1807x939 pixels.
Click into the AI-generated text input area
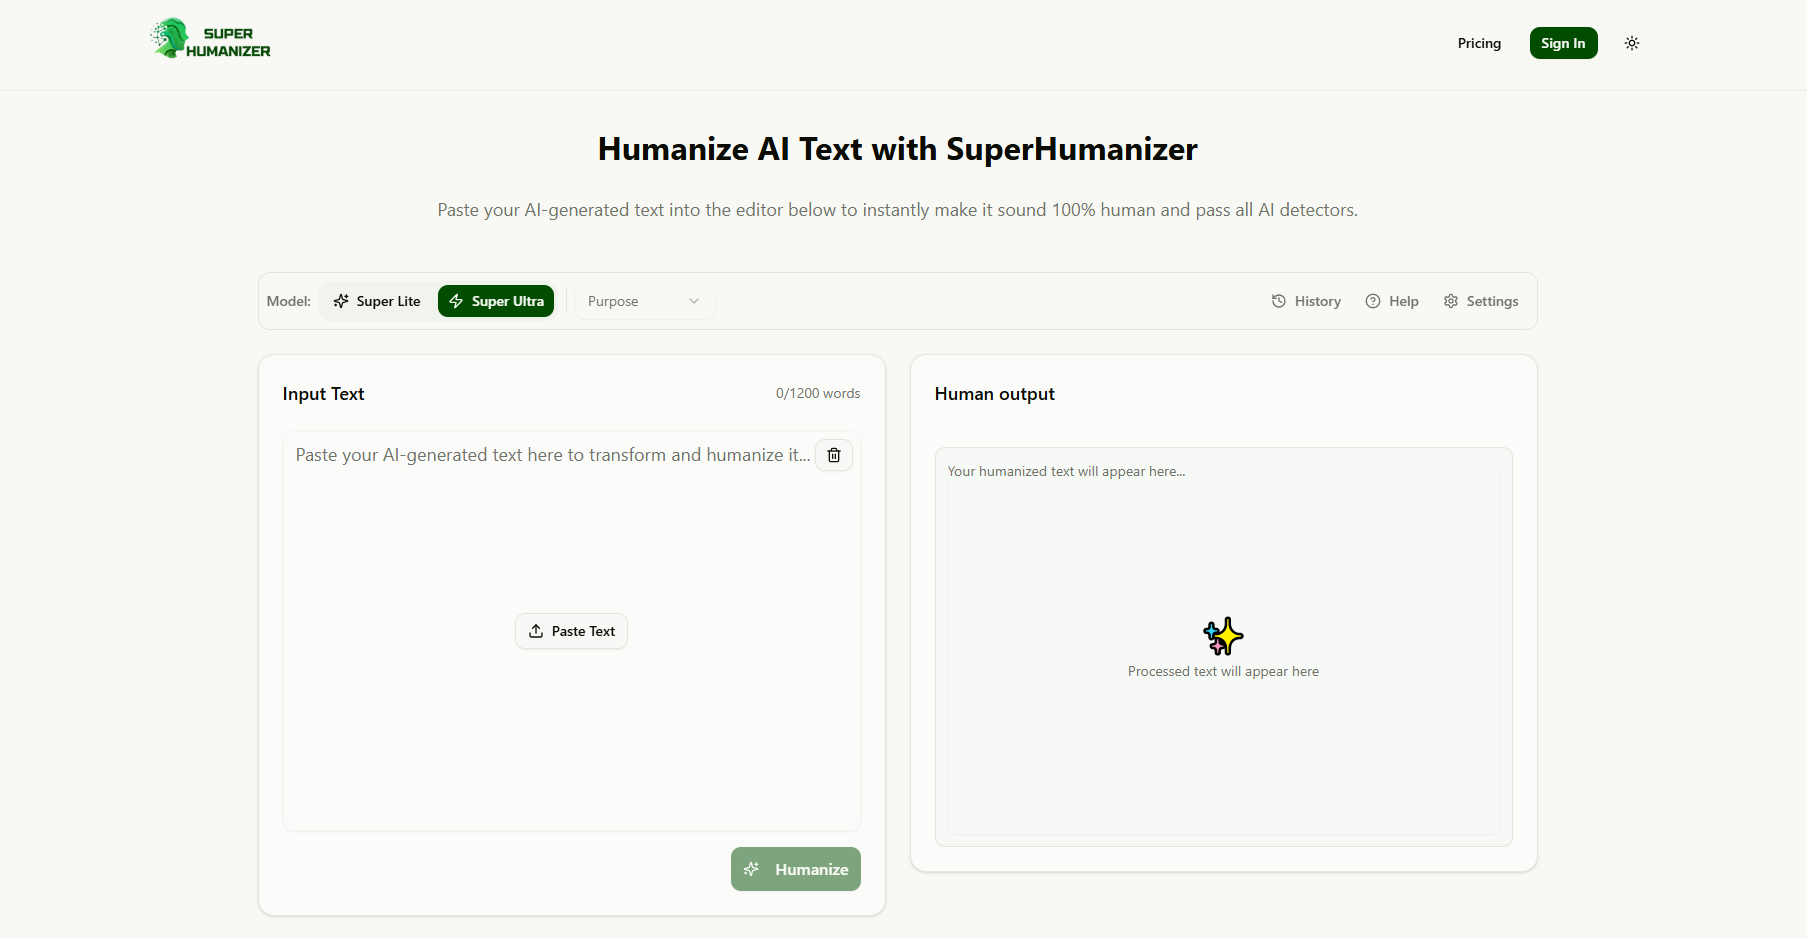[572, 631]
